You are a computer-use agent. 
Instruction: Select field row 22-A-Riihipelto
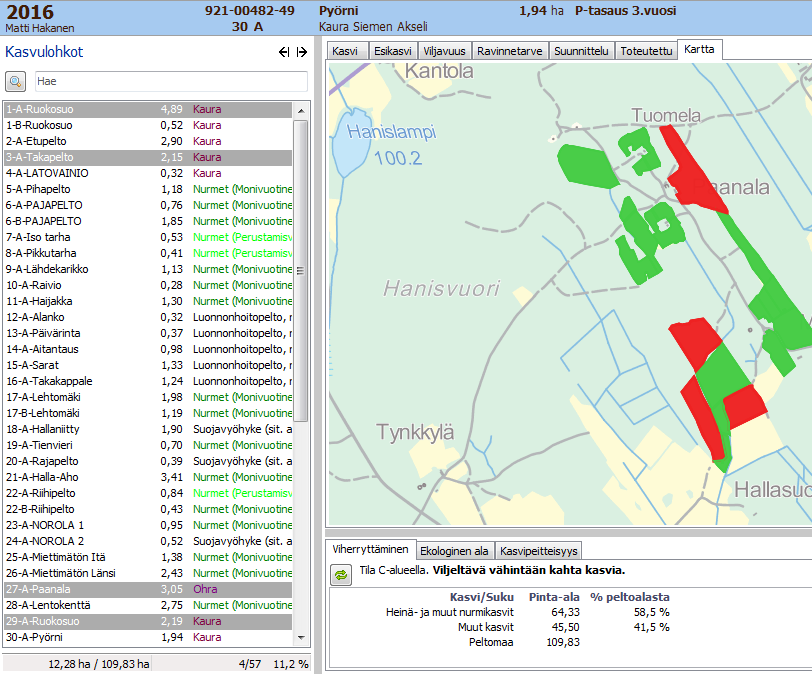click(x=148, y=494)
